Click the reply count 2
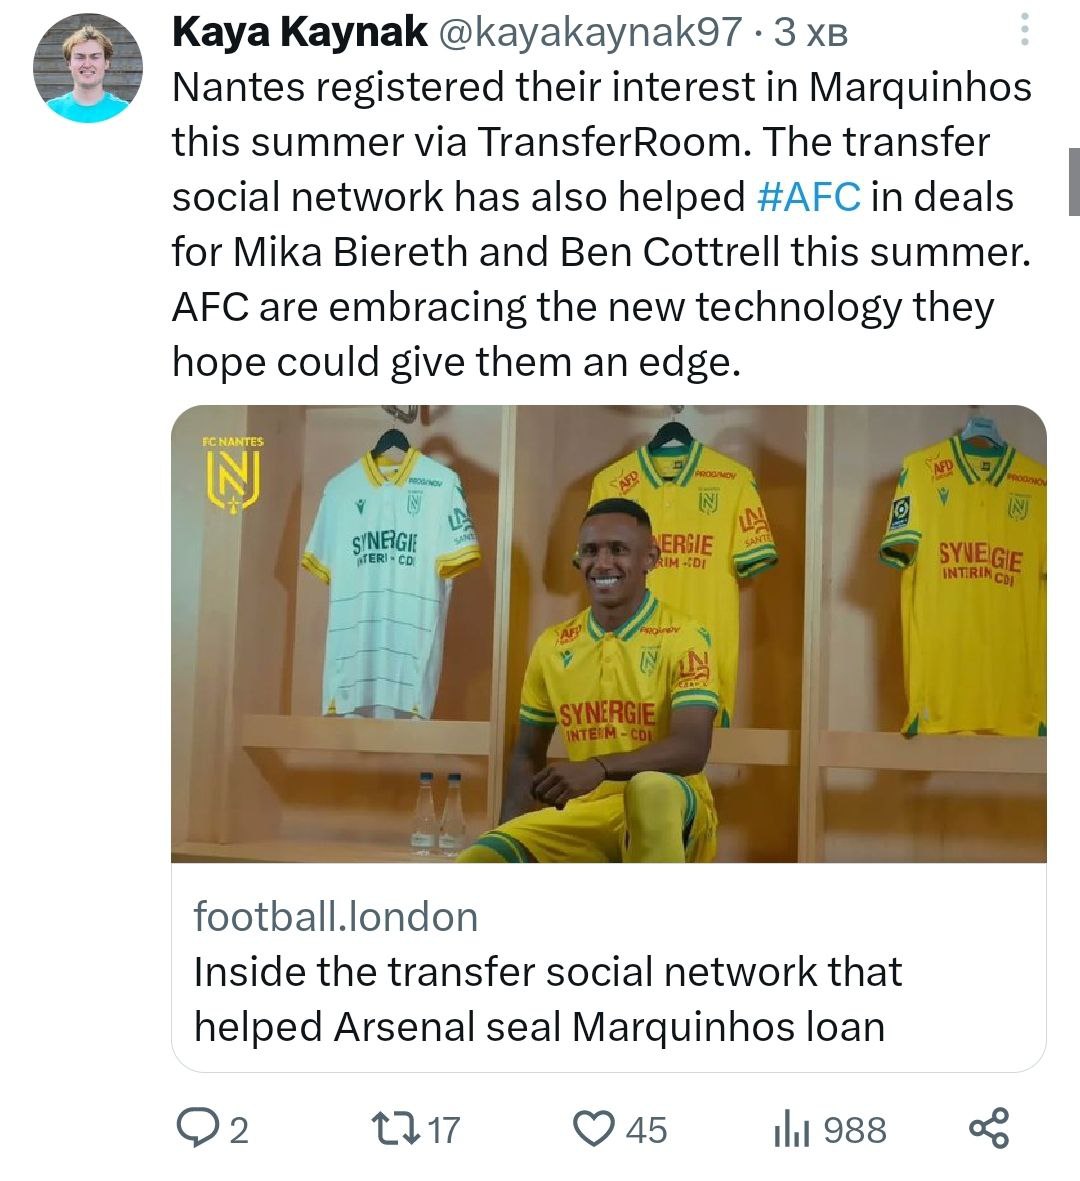 pos(238,1130)
